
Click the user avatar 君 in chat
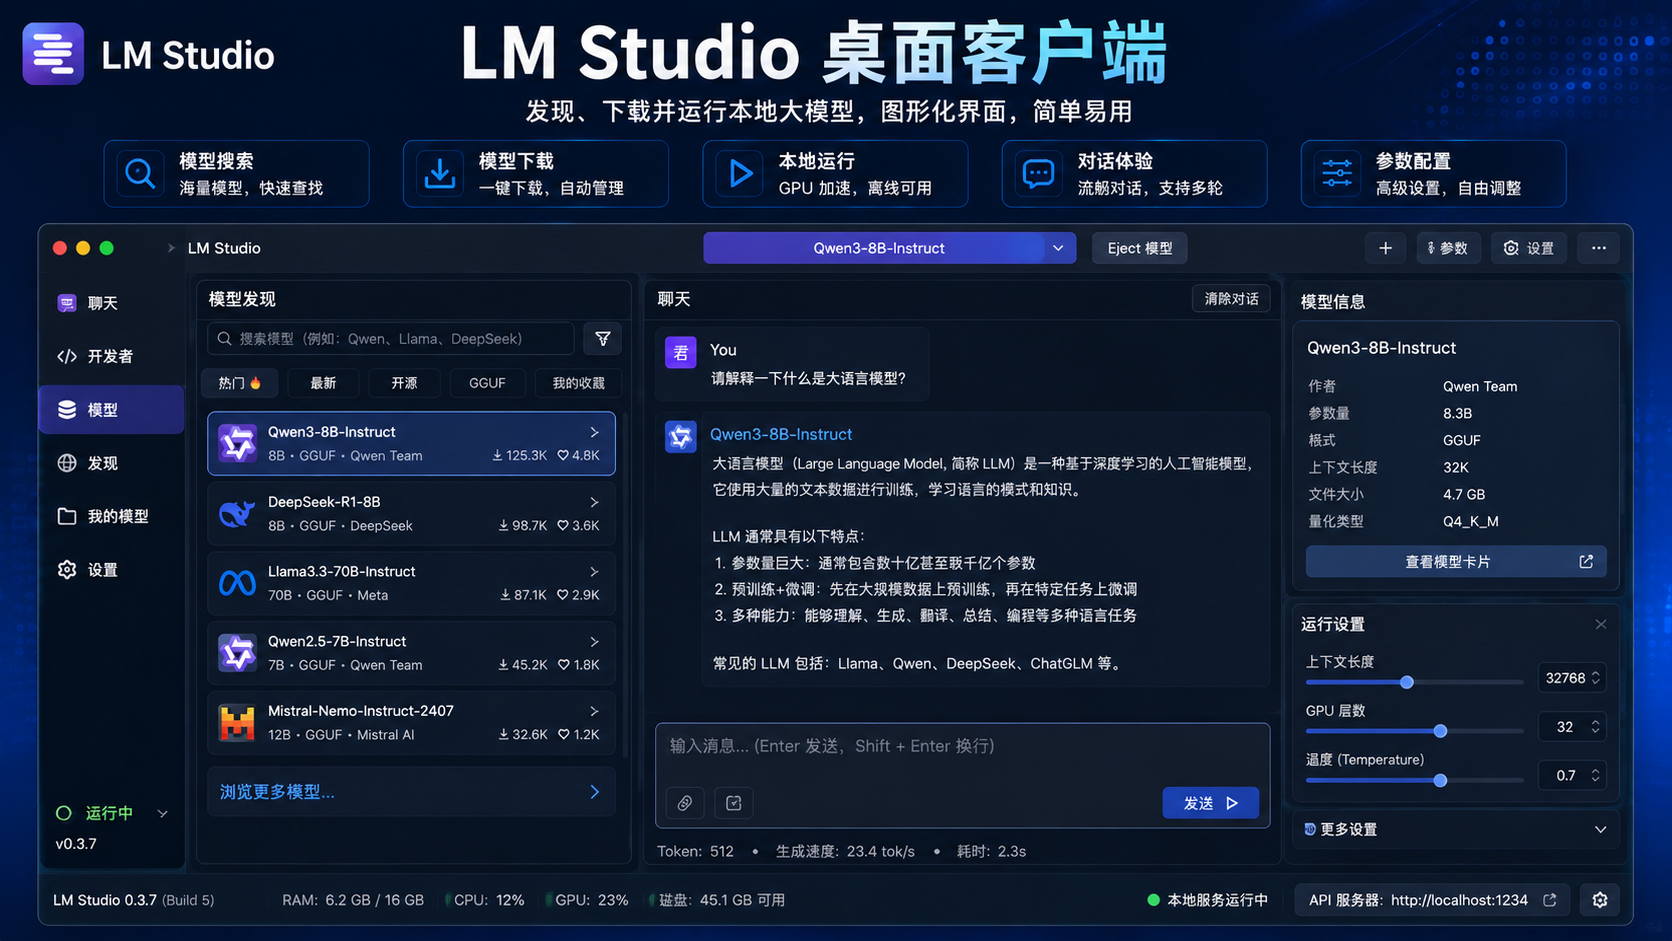pyautogui.click(x=681, y=352)
